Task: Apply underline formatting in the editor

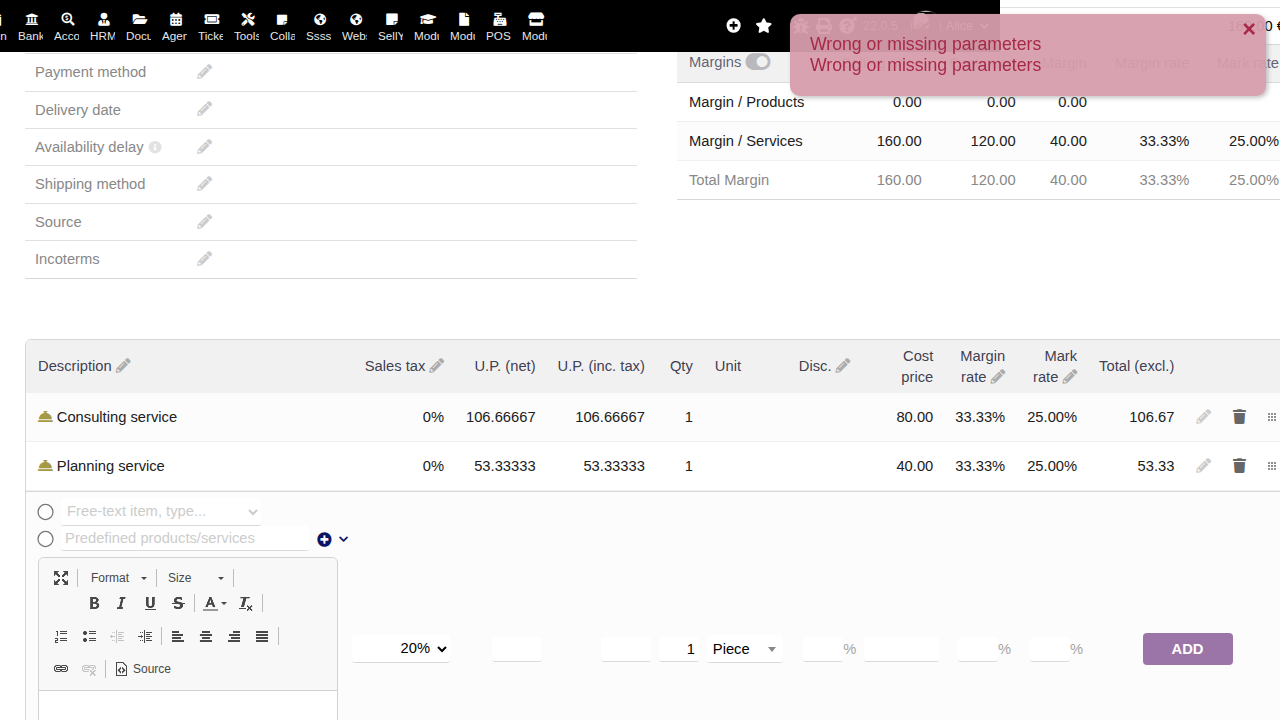Action: (150, 604)
